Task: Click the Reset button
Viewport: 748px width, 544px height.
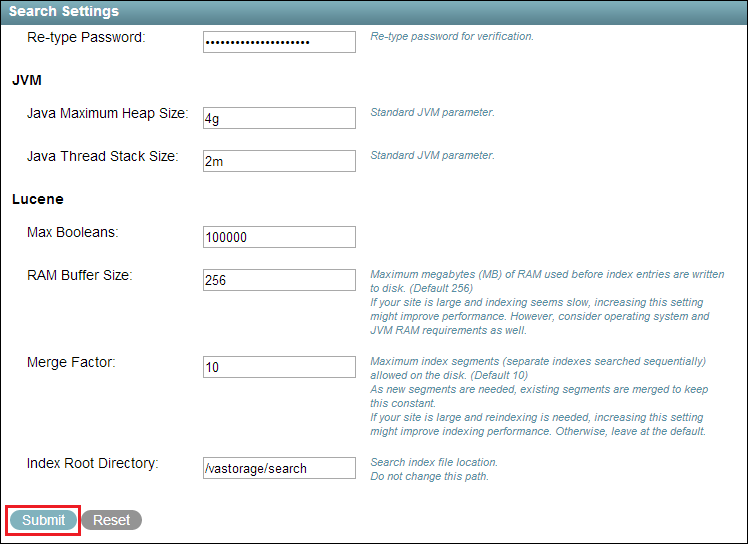Action: click(x=112, y=520)
